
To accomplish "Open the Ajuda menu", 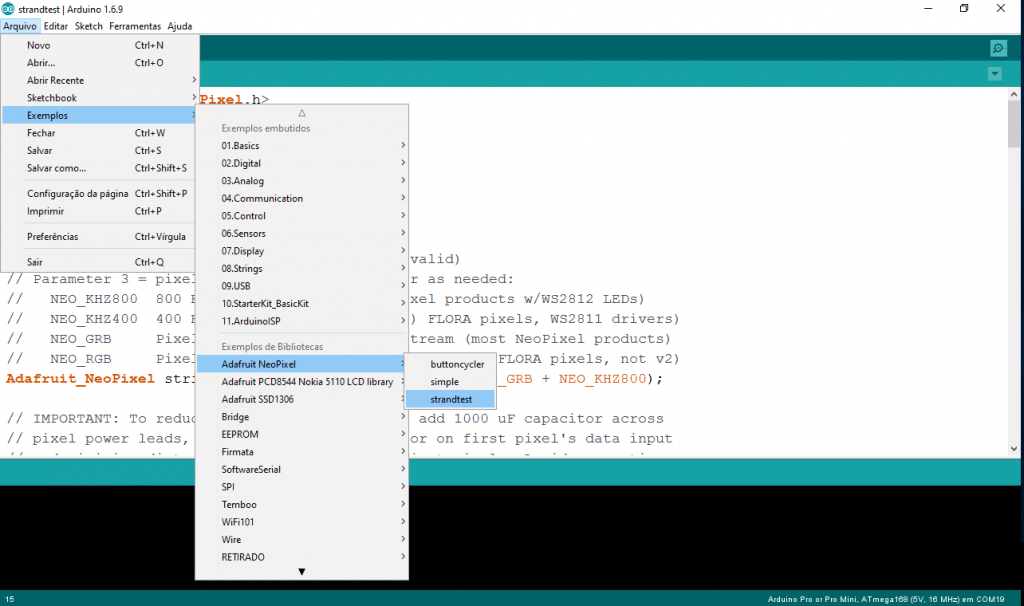I will 180,26.
